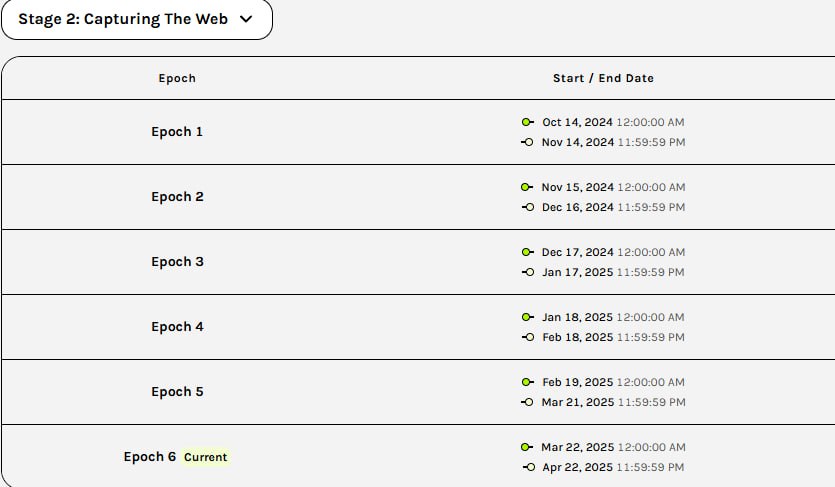
Task: Click the green start marker for Epoch 4
Action: coord(528,317)
